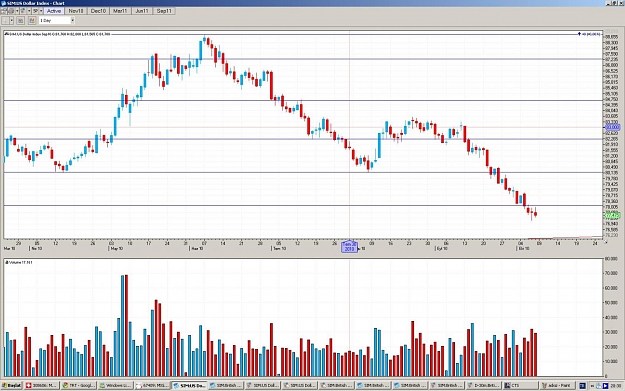Open the Windows taskbar item with globe icon

[115, 386]
